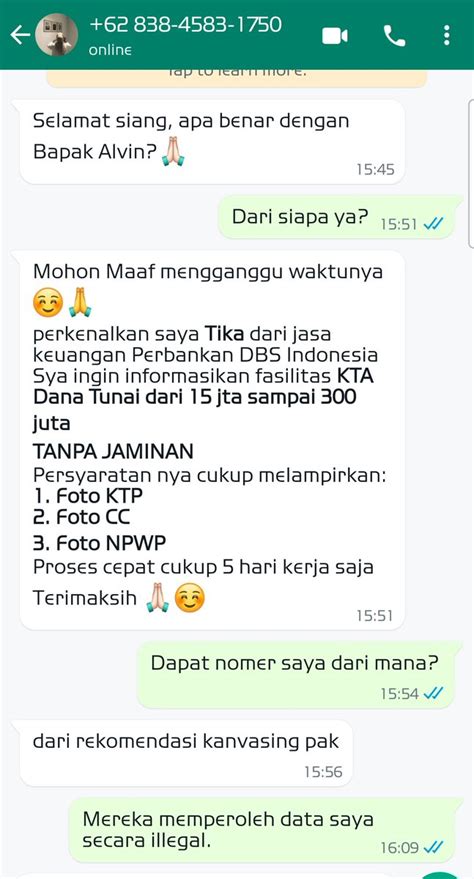Open the contact profile picture
474x879 pixels.
[x=56, y=35]
